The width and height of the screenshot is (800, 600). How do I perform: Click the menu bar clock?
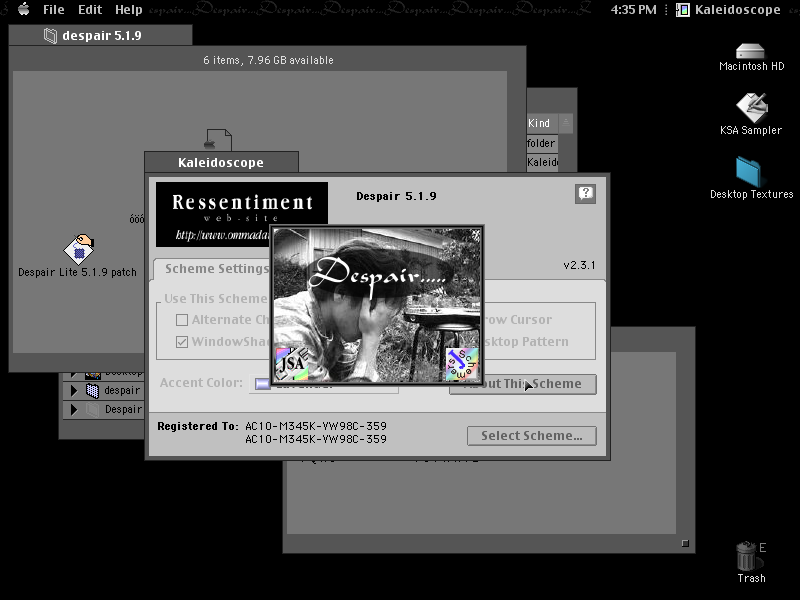(x=633, y=10)
